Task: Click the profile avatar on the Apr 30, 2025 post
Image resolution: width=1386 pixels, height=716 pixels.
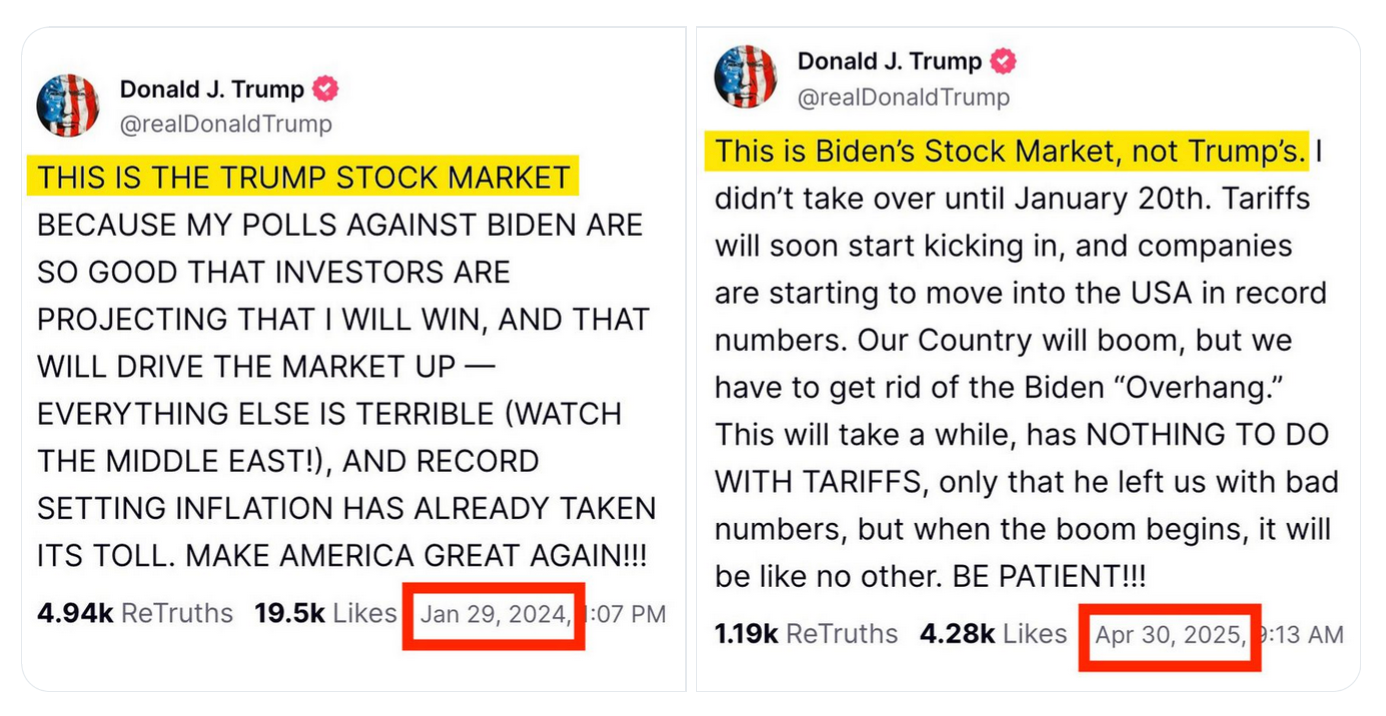Action: point(745,77)
